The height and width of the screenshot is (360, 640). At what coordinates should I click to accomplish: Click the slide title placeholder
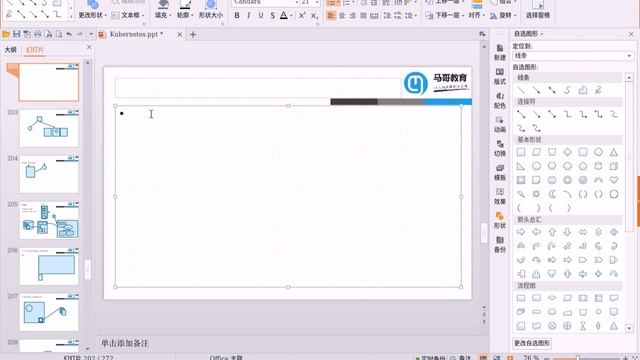[258, 88]
